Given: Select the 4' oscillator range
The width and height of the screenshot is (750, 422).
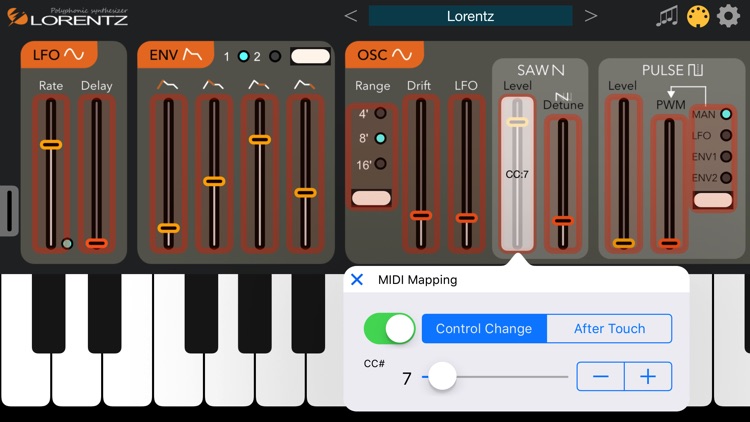Looking at the screenshot, I should [380, 113].
